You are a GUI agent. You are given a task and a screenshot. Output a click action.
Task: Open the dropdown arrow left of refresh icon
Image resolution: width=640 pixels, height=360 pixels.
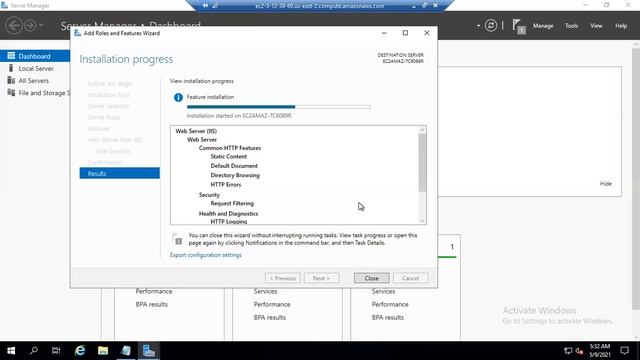478,26
